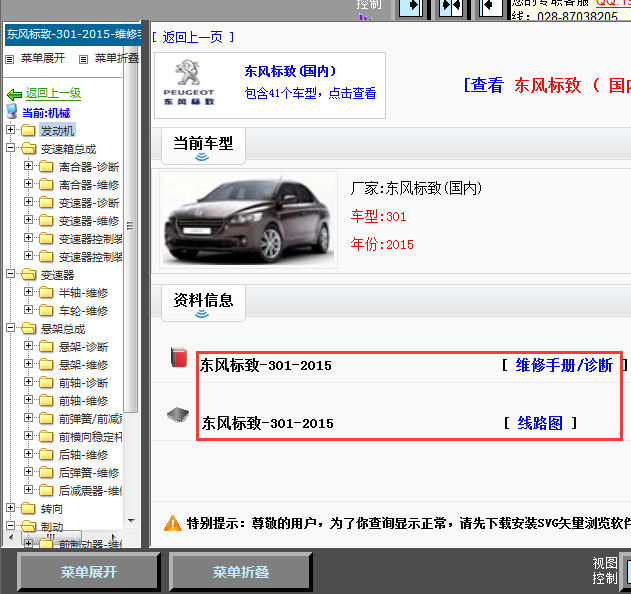Viewport: 631px width, 594px height.
Task: Select the 制动 tree item
Action: (x=52, y=527)
